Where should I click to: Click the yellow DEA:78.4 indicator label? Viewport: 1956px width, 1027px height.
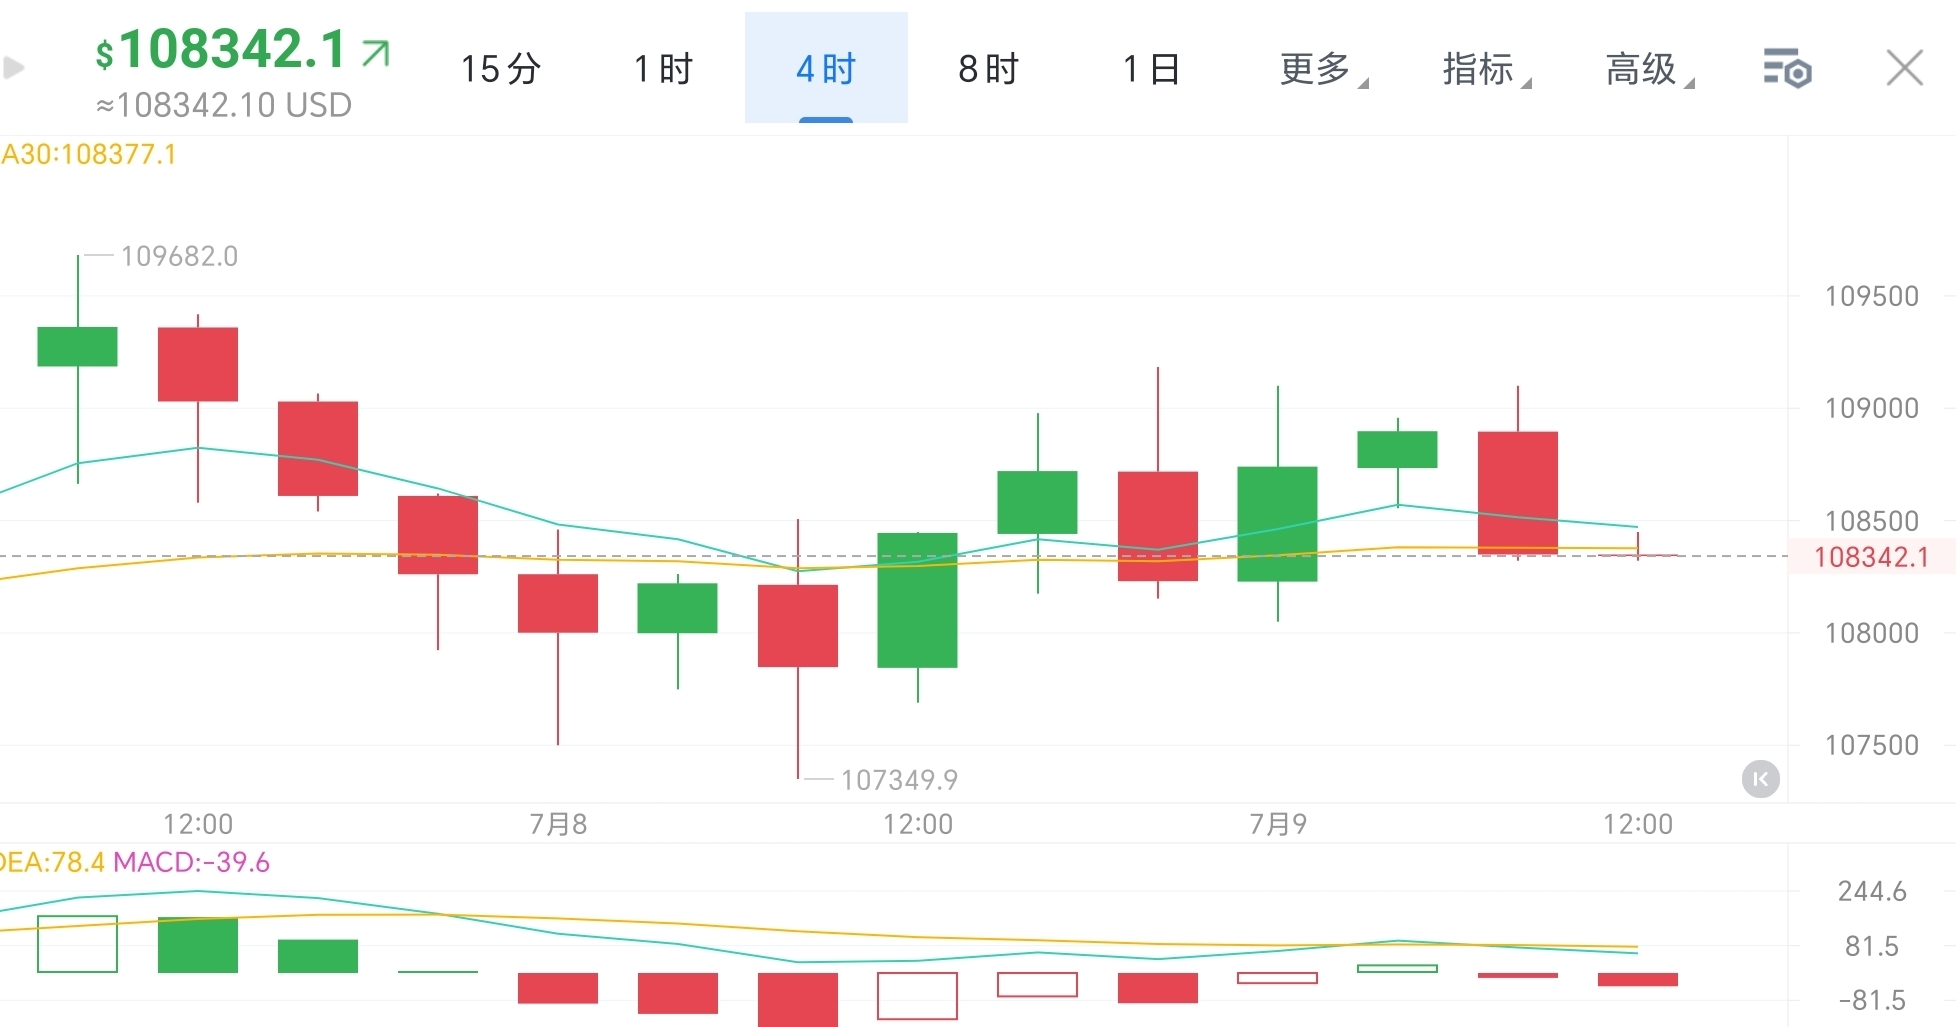50,862
